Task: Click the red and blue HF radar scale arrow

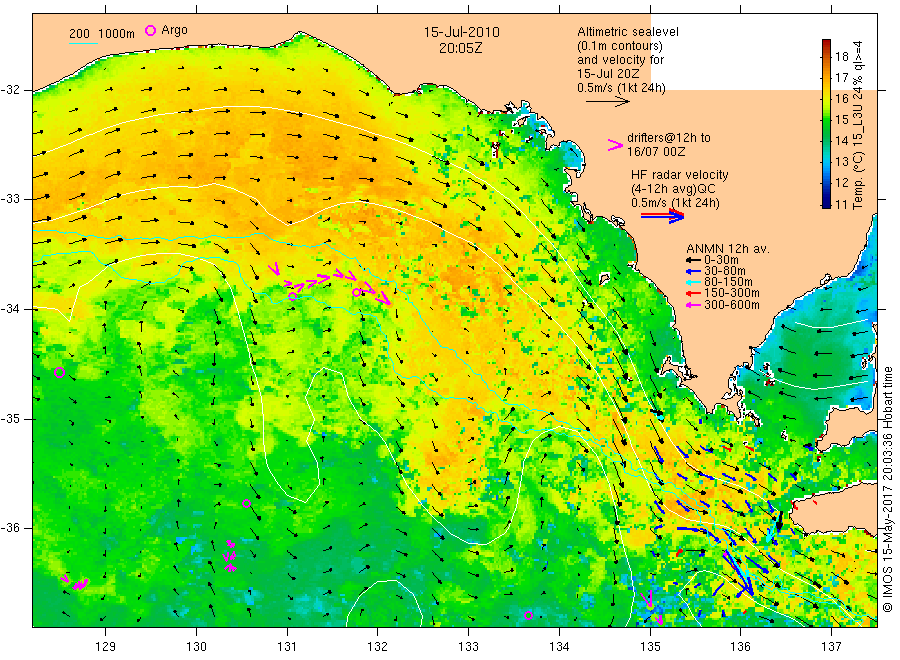Action: coord(662,216)
